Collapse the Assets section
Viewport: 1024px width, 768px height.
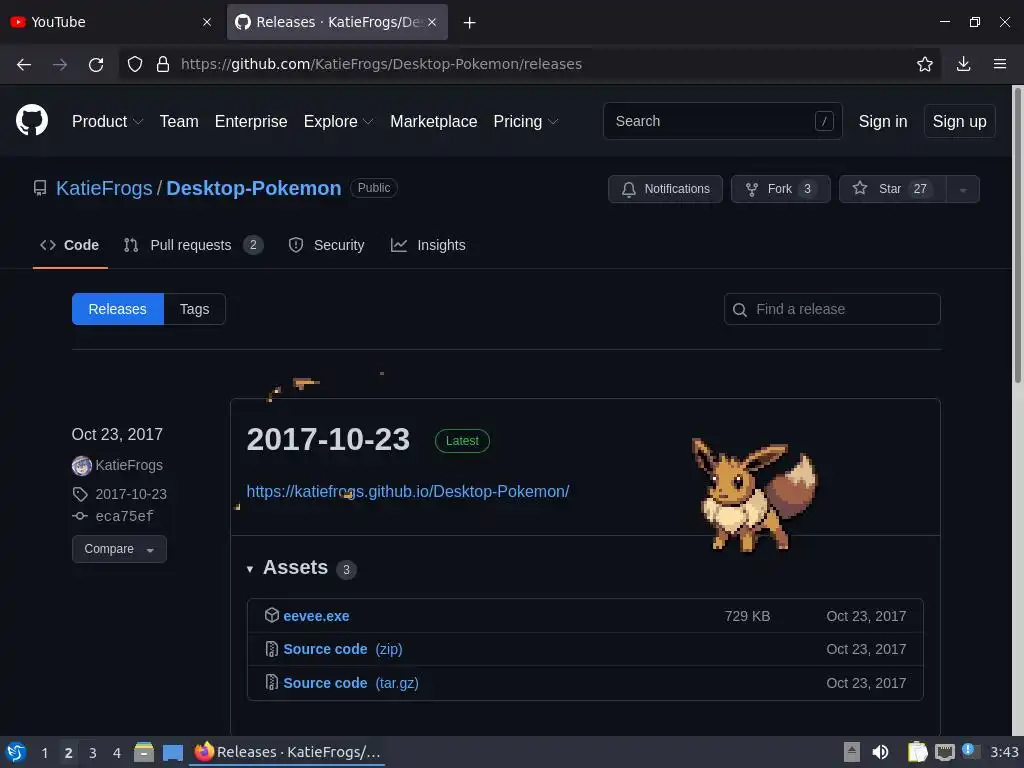pos(249,569)
